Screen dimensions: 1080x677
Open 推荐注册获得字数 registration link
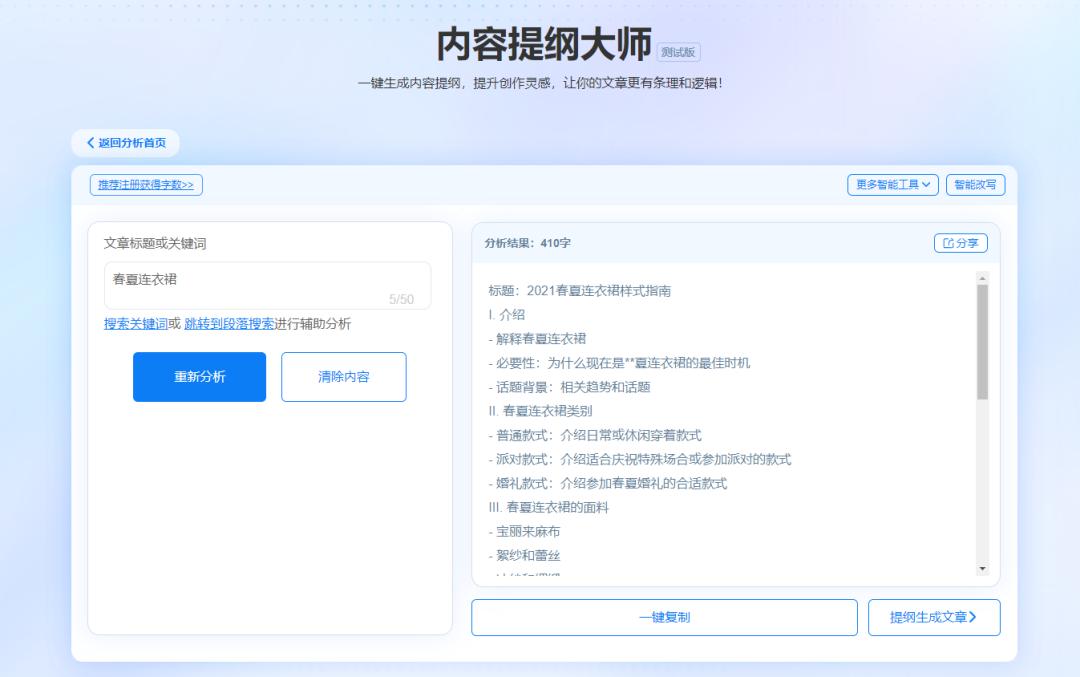tap(144, 185)
